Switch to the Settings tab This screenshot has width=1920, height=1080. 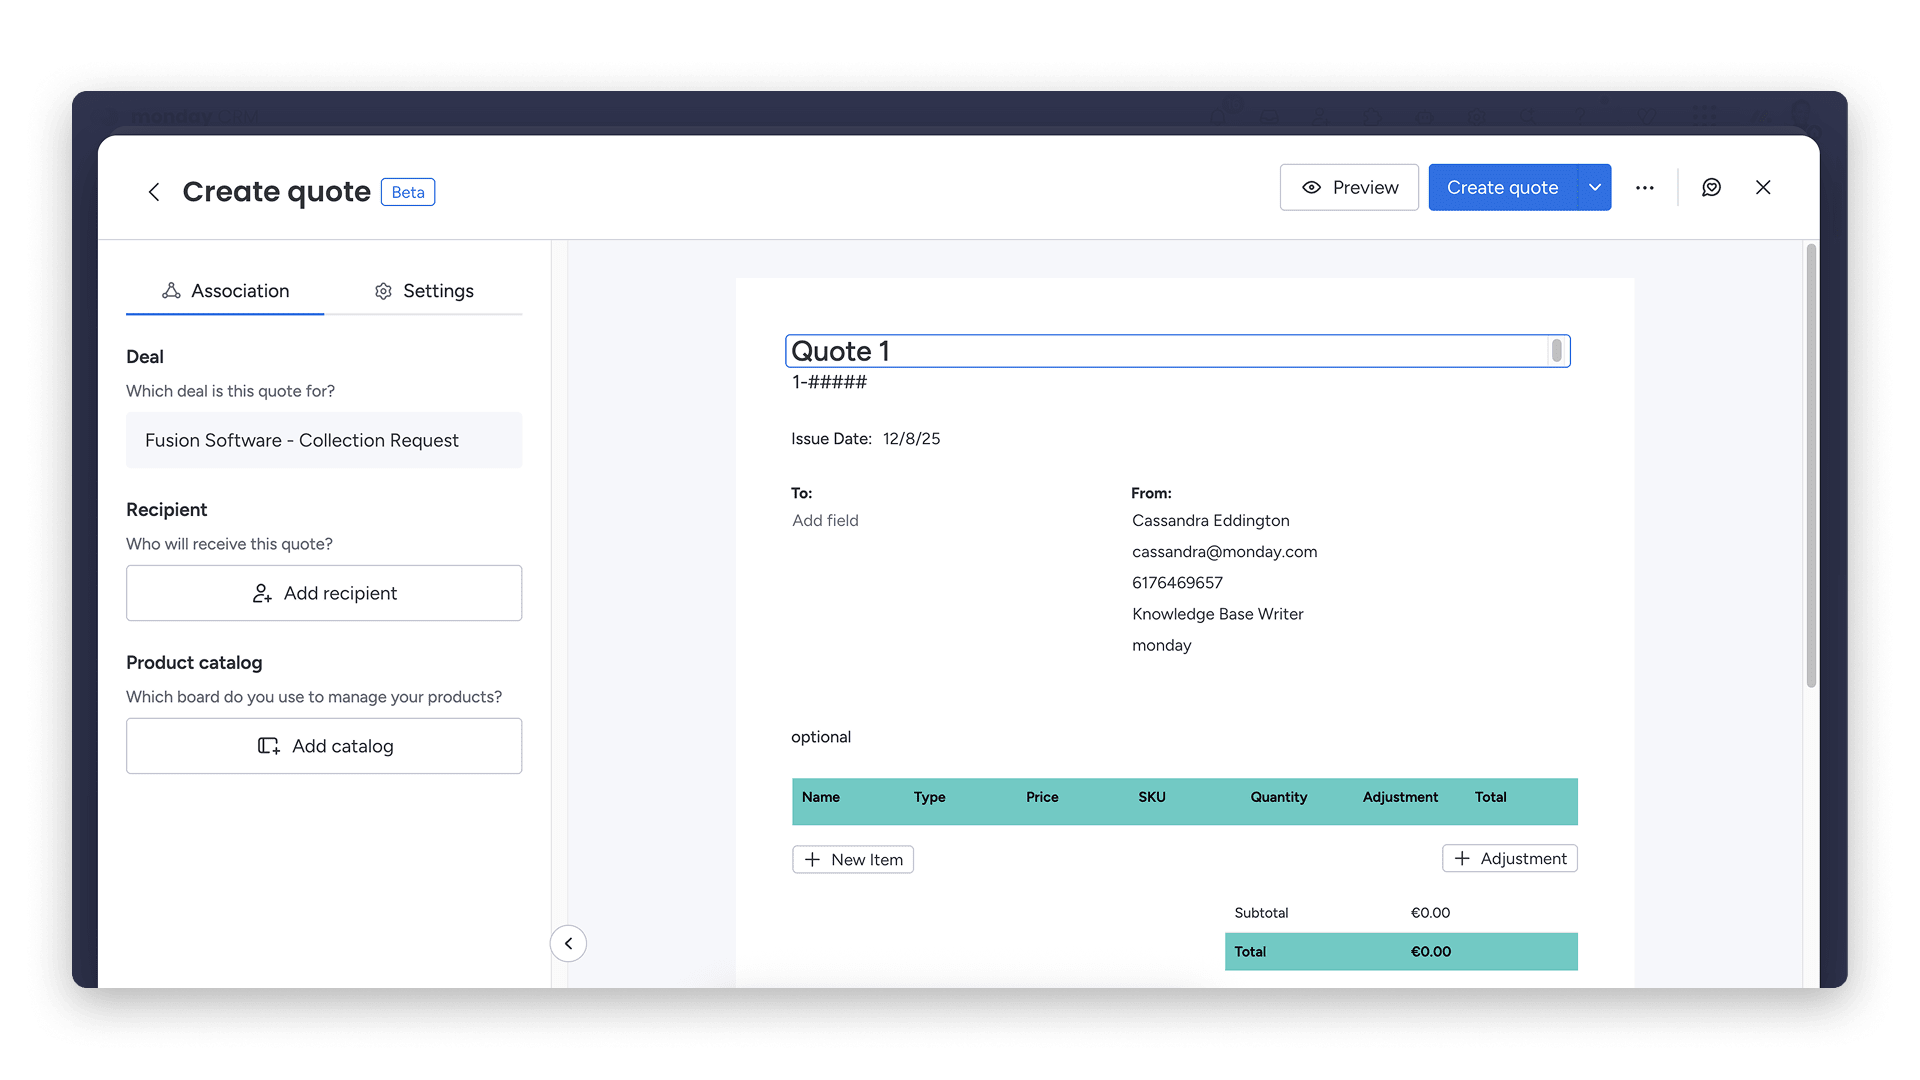pyautogui.click(x=424, y=291)
